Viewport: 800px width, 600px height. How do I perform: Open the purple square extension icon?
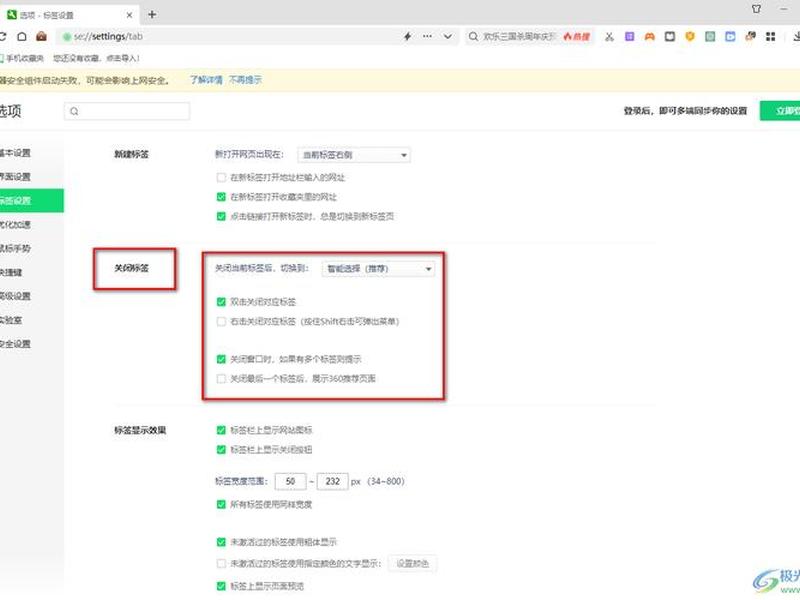coord(630,36)
